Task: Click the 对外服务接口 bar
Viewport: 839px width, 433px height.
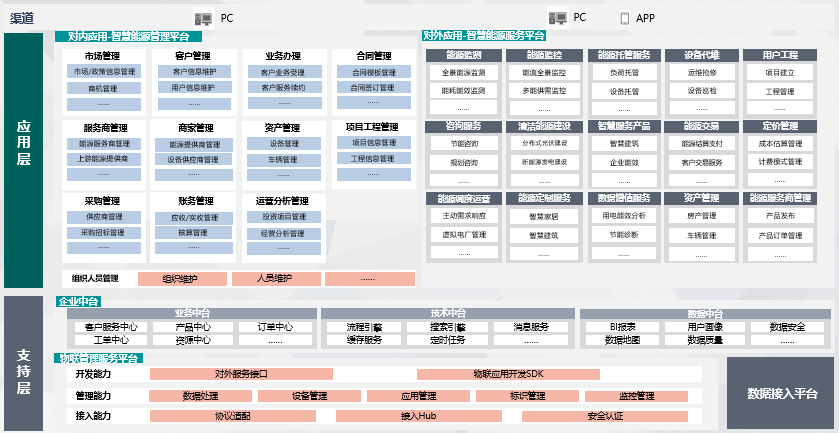Action: (241, 374)
